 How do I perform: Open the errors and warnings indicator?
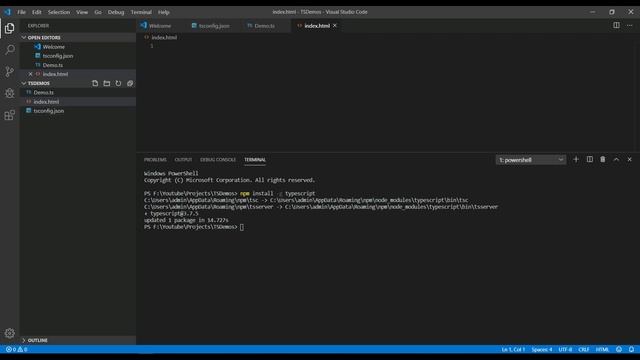(x=16, y=349)
